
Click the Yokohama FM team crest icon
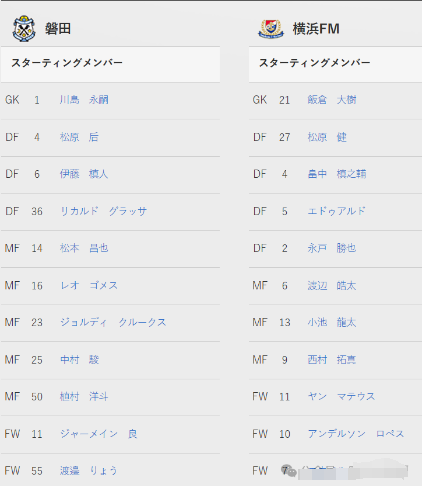(271, 29)
